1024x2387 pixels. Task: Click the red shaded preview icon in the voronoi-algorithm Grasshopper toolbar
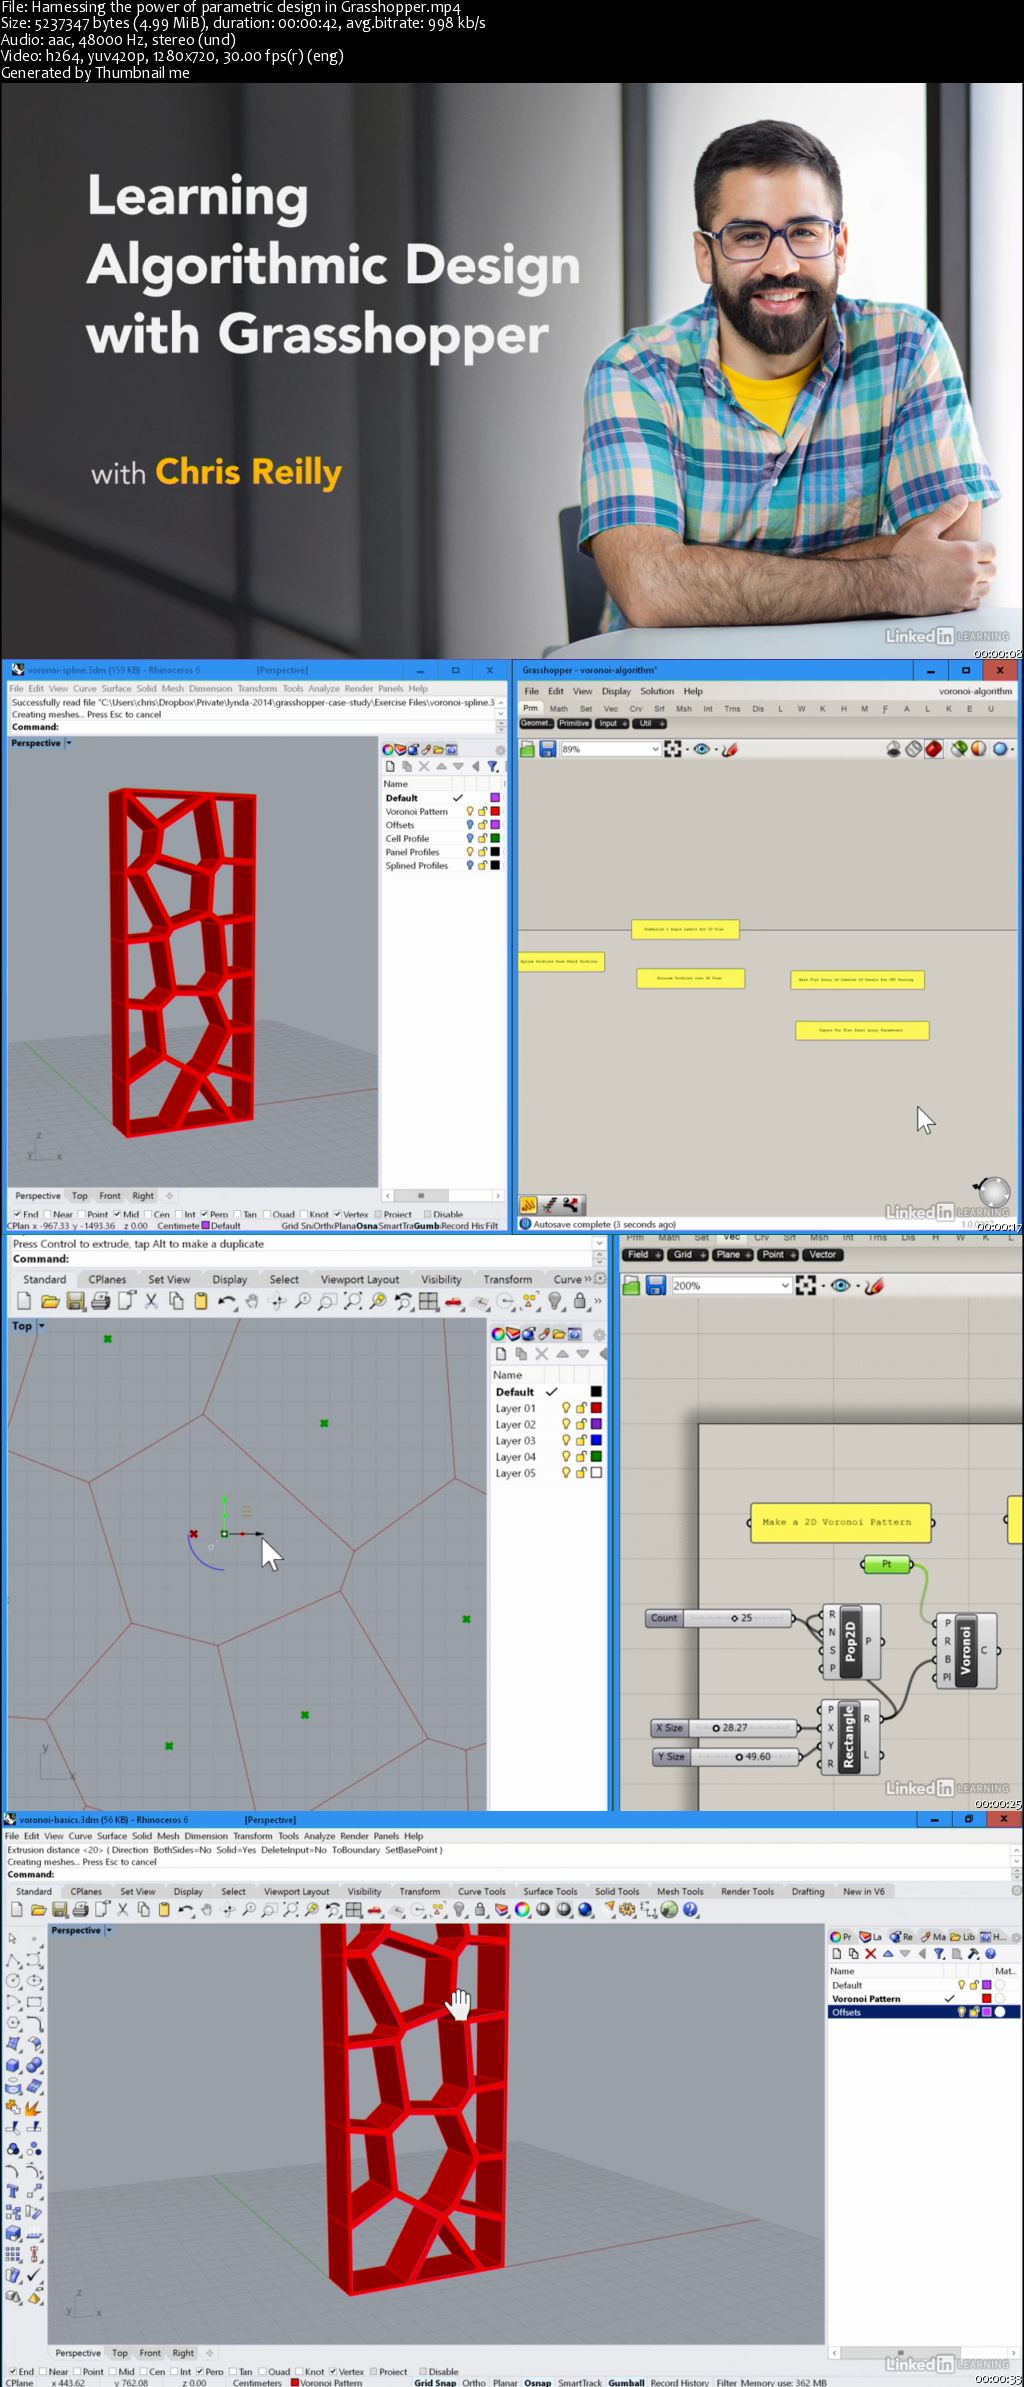point(933,749)
